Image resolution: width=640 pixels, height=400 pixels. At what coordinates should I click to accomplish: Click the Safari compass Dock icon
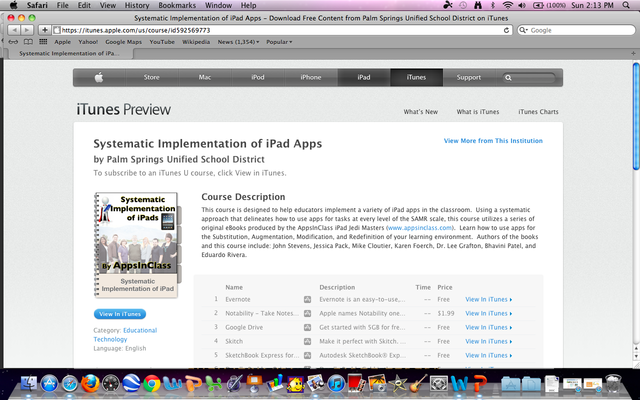[70, 384]
